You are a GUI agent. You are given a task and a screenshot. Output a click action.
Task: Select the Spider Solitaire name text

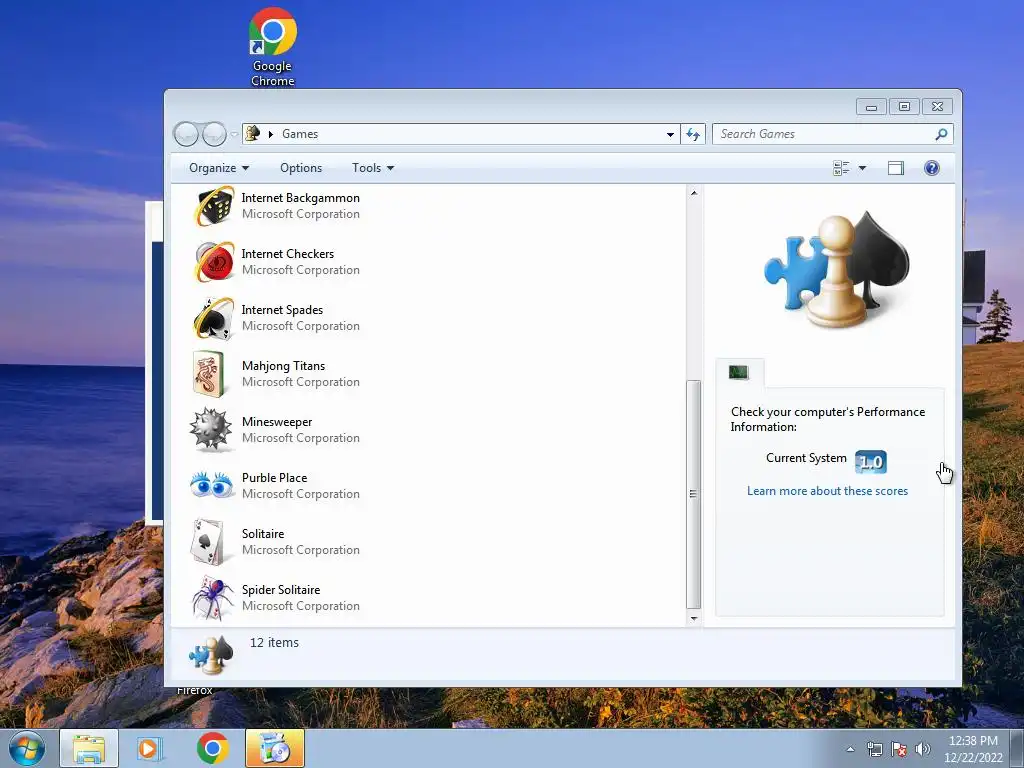(x=281, y=590)
